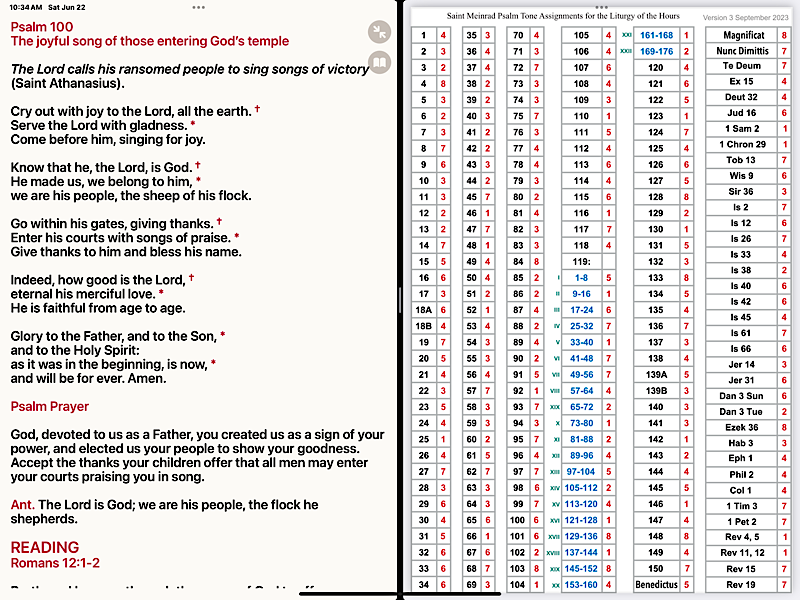
Task: Open the blue 129-136 section link
Action: 581,536
